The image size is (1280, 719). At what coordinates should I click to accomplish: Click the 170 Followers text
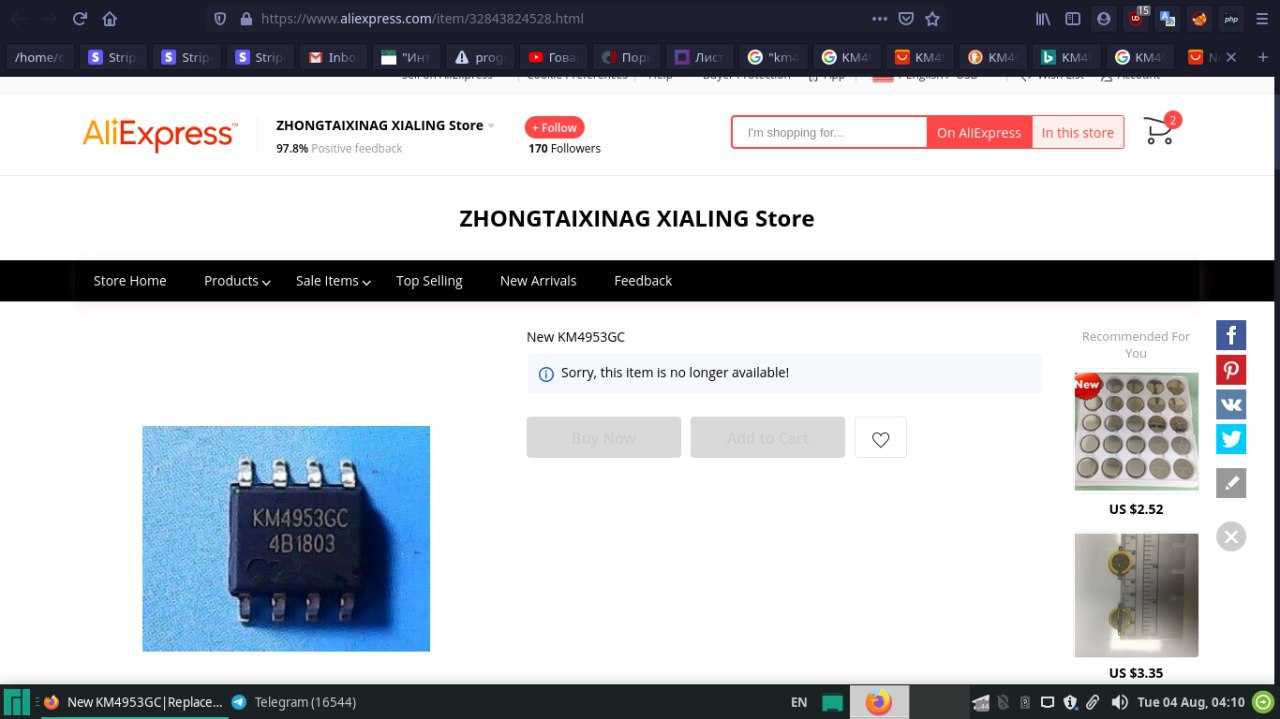[x=565, y=149]
